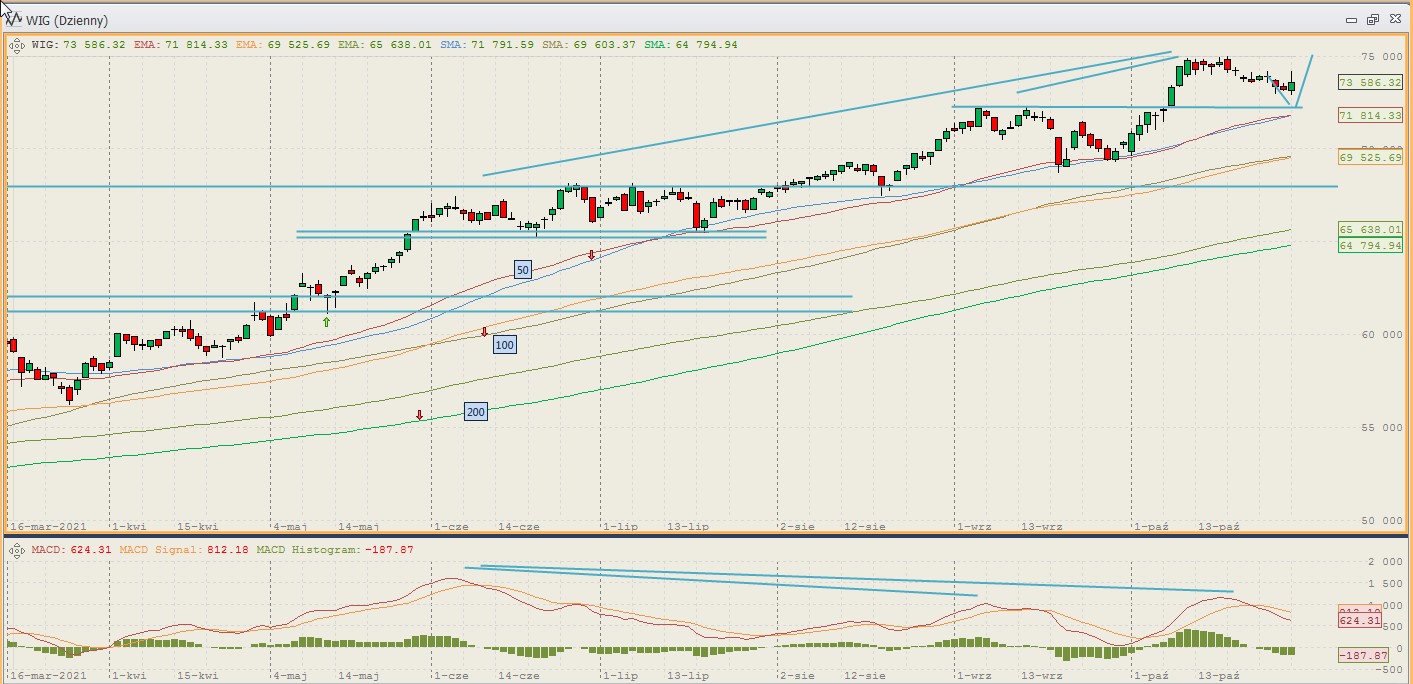Select the red down arrow beside the 100 label
The image size is (1413, 684).
point(484,332)
